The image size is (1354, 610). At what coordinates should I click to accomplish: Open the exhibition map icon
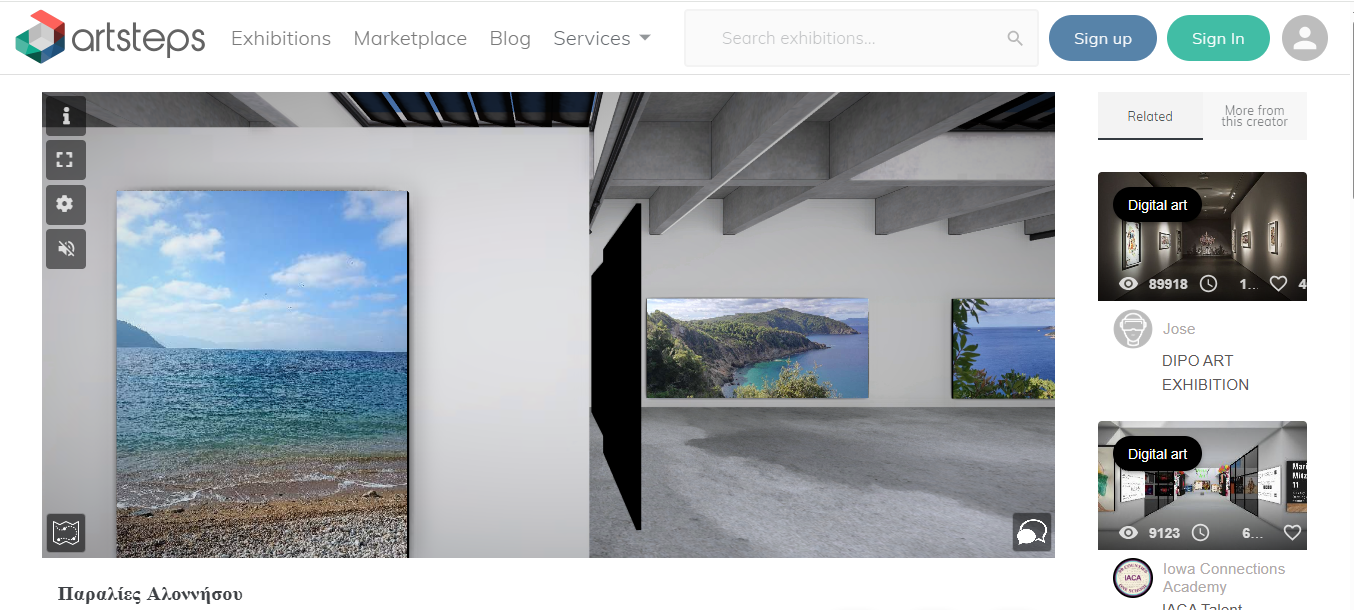coord(66,533)
